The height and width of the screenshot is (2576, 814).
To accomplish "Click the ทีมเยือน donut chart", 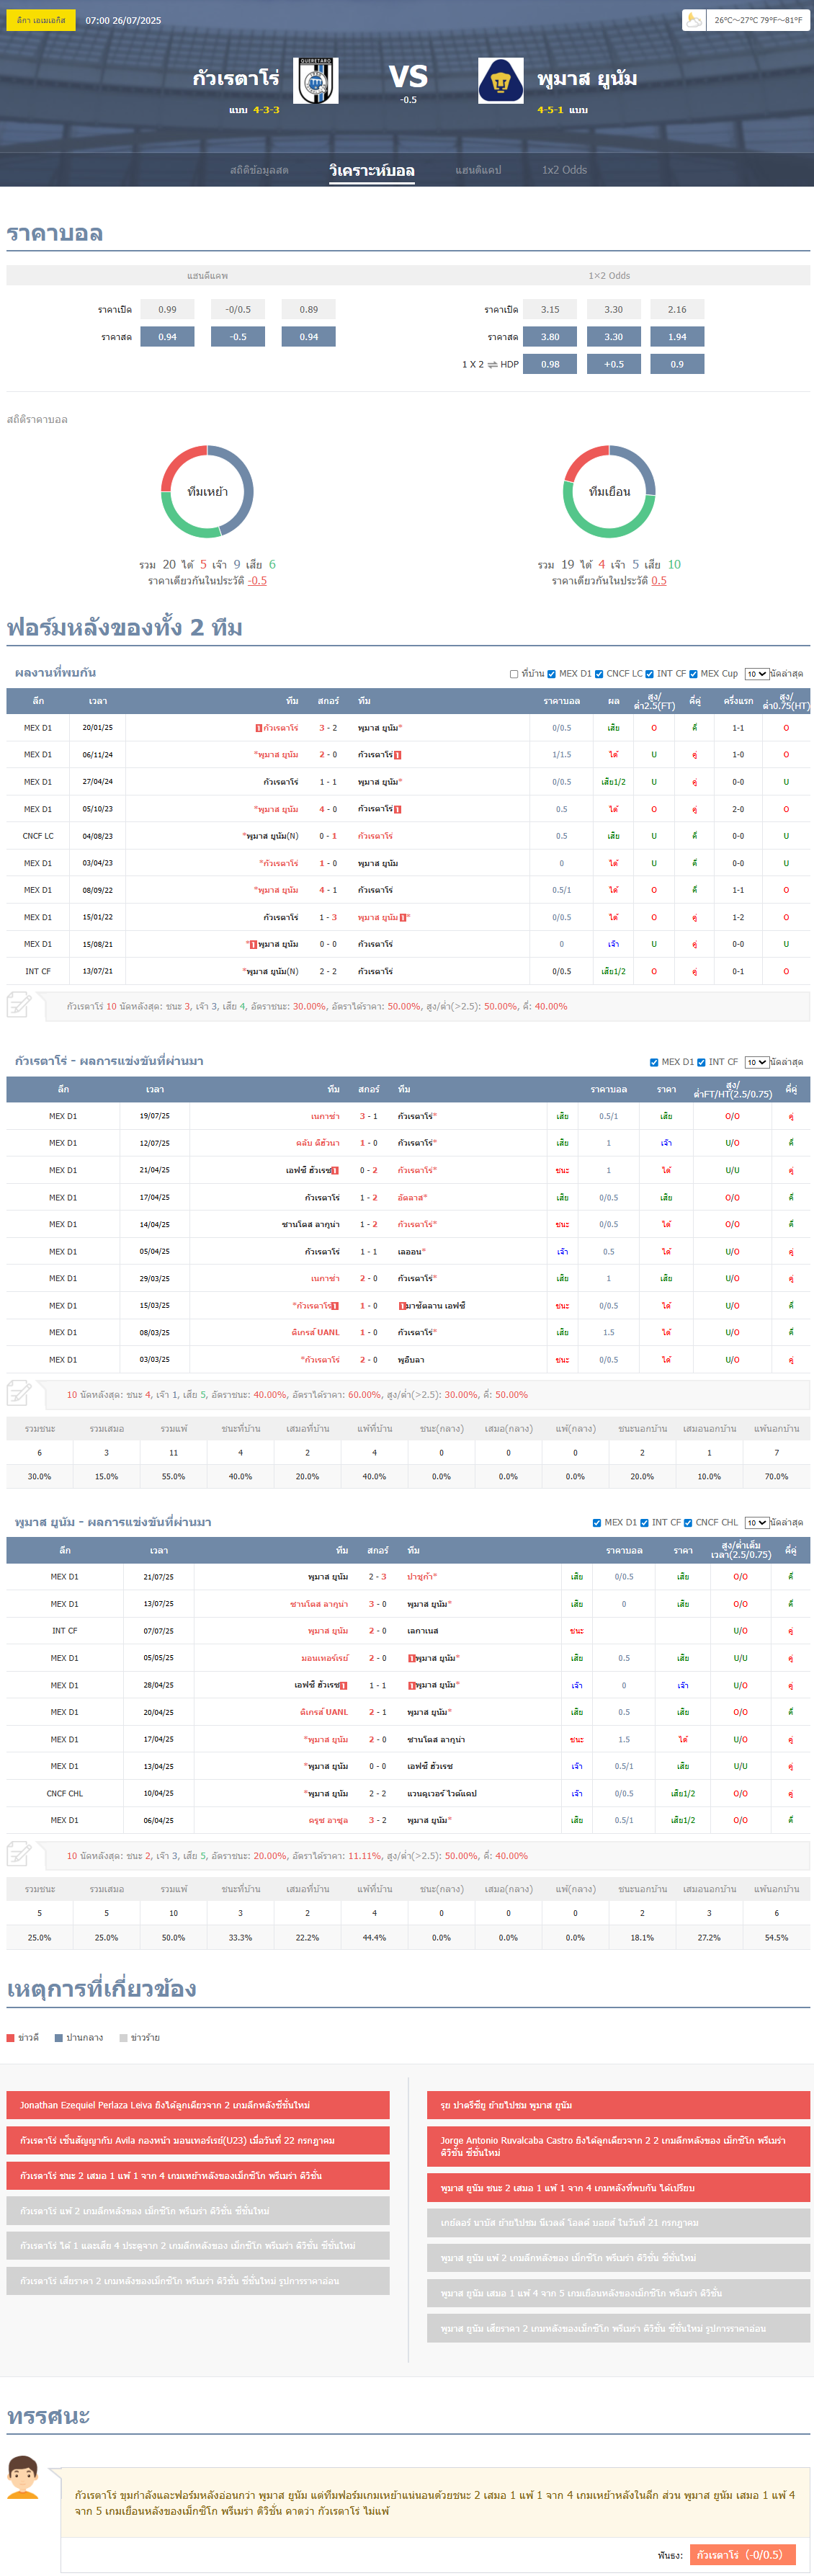I will tap(609, 491).
